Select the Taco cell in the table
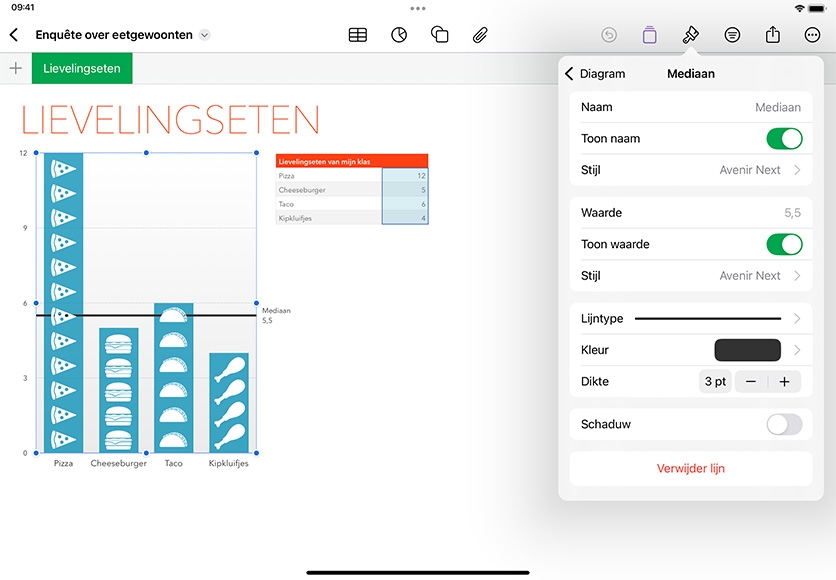Screen dimensions: 836x580 point(329,204)
